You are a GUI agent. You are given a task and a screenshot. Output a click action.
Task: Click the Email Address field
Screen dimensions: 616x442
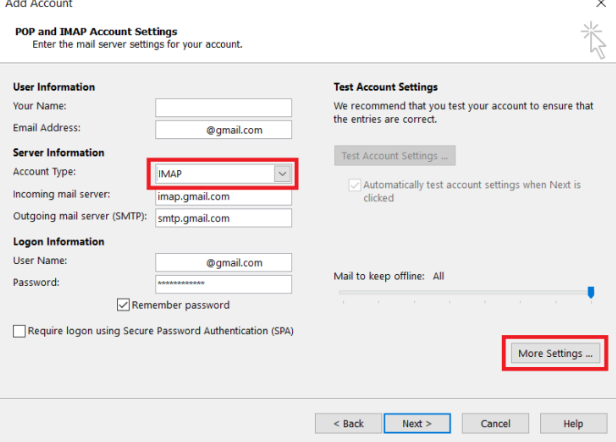223,130
